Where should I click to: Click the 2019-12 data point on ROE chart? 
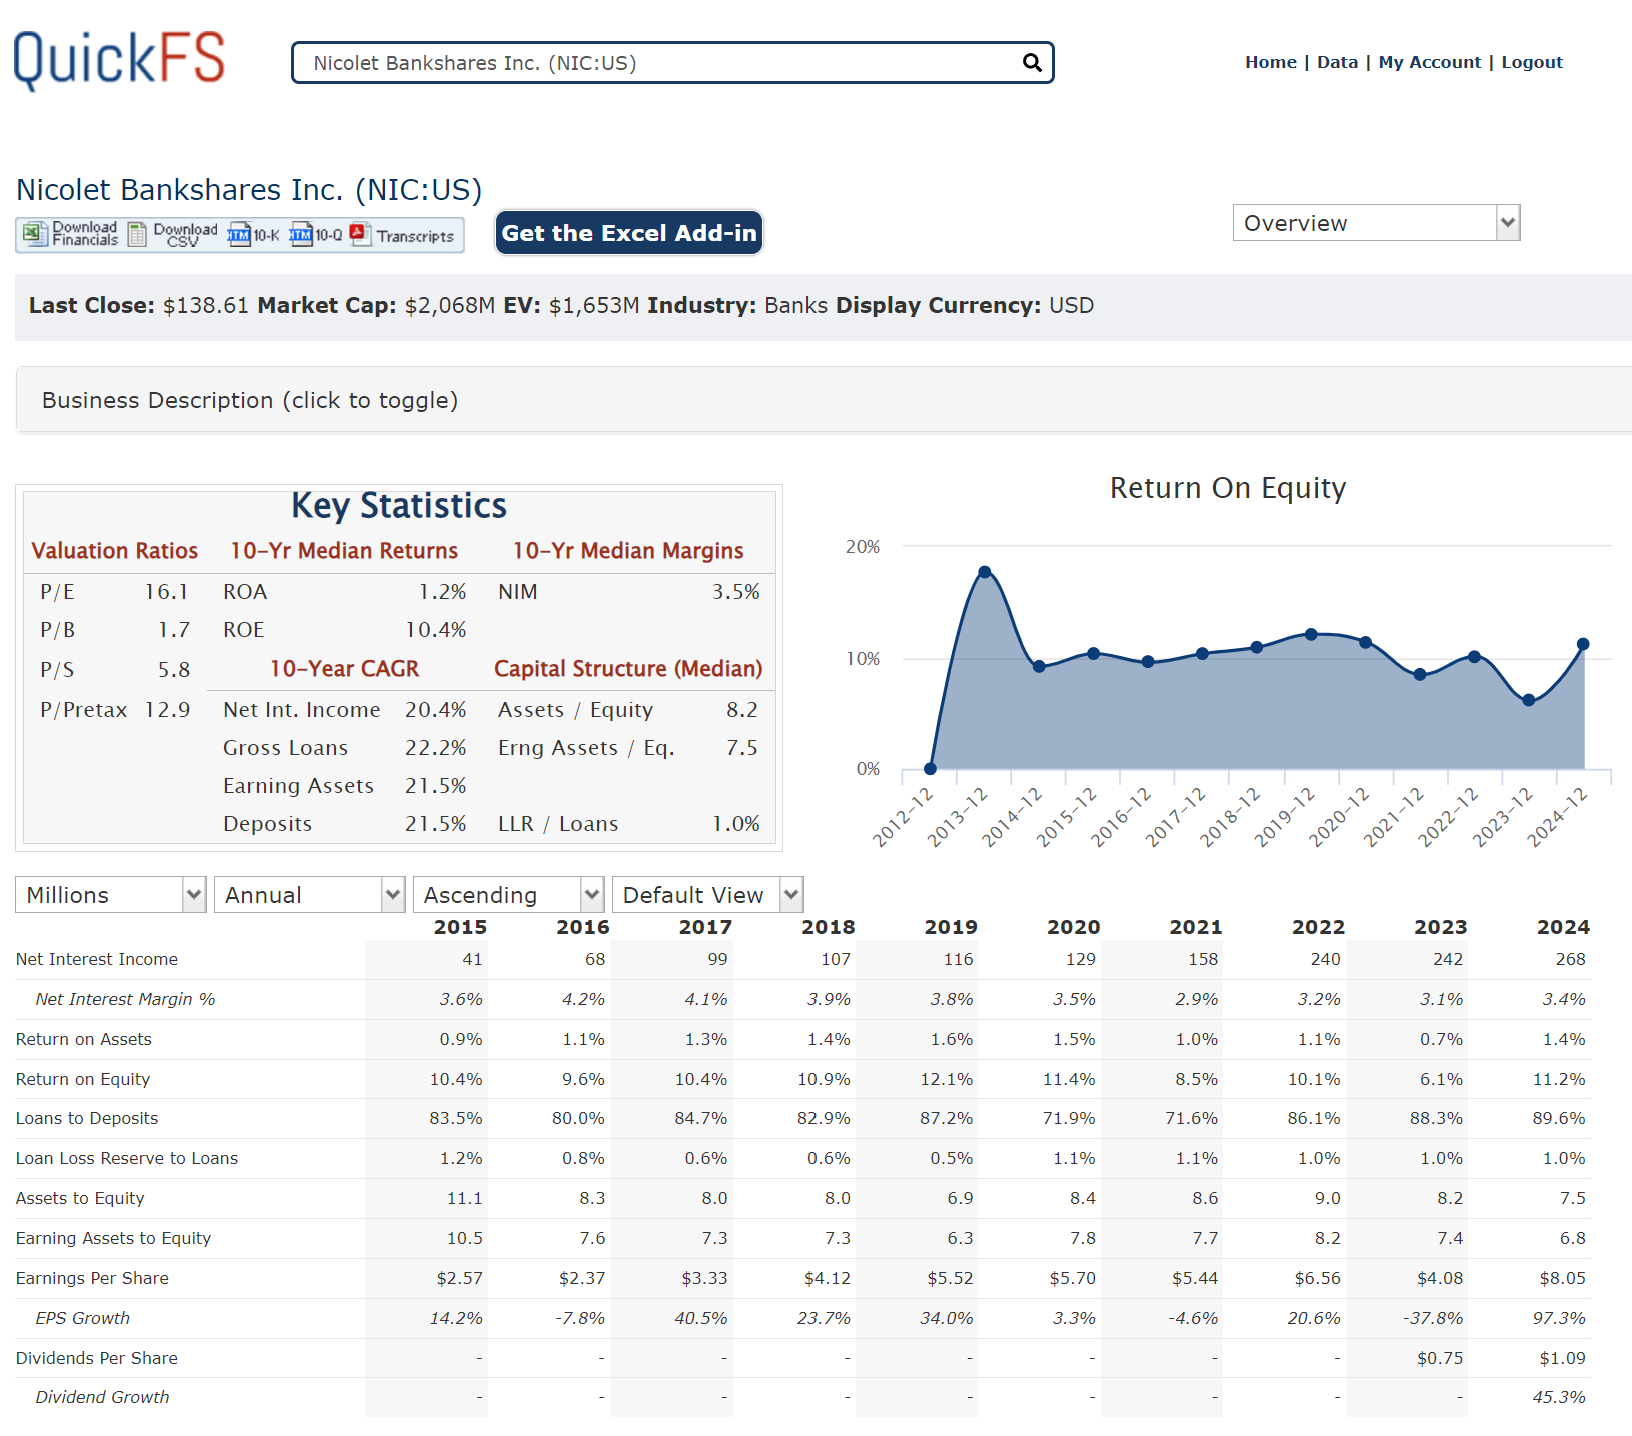[1311, 634]
